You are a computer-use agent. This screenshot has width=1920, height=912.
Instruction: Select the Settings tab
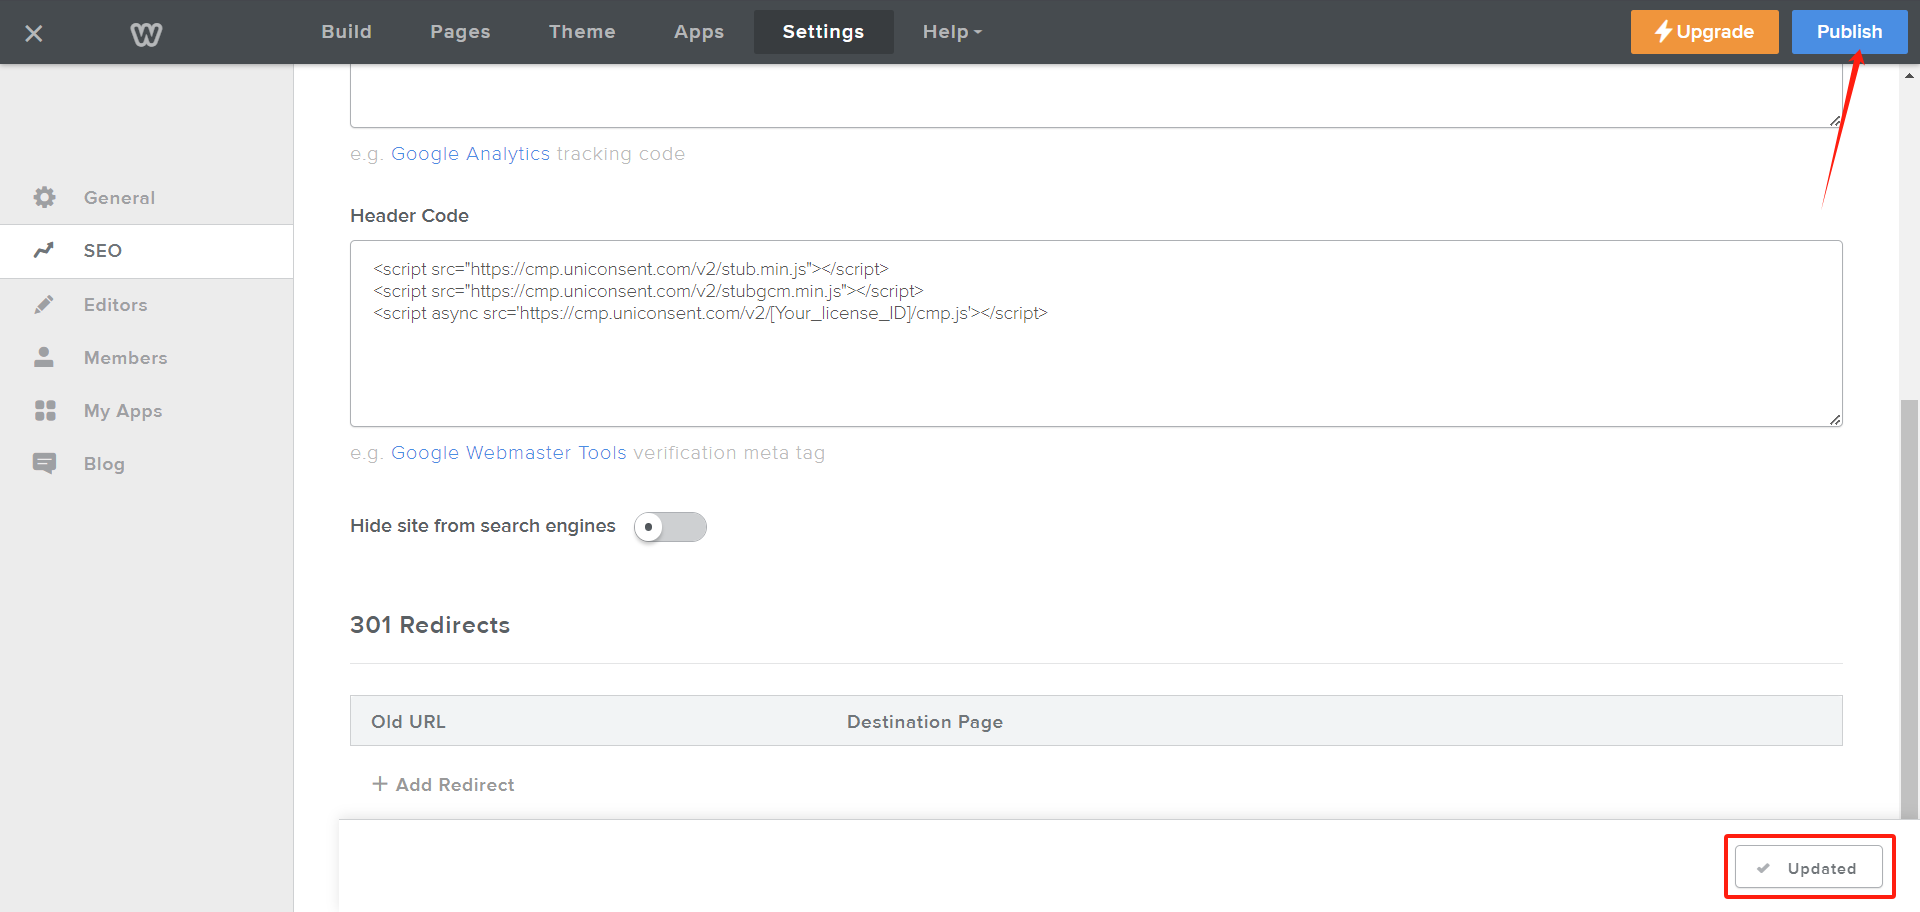click(x=823, y=32)
